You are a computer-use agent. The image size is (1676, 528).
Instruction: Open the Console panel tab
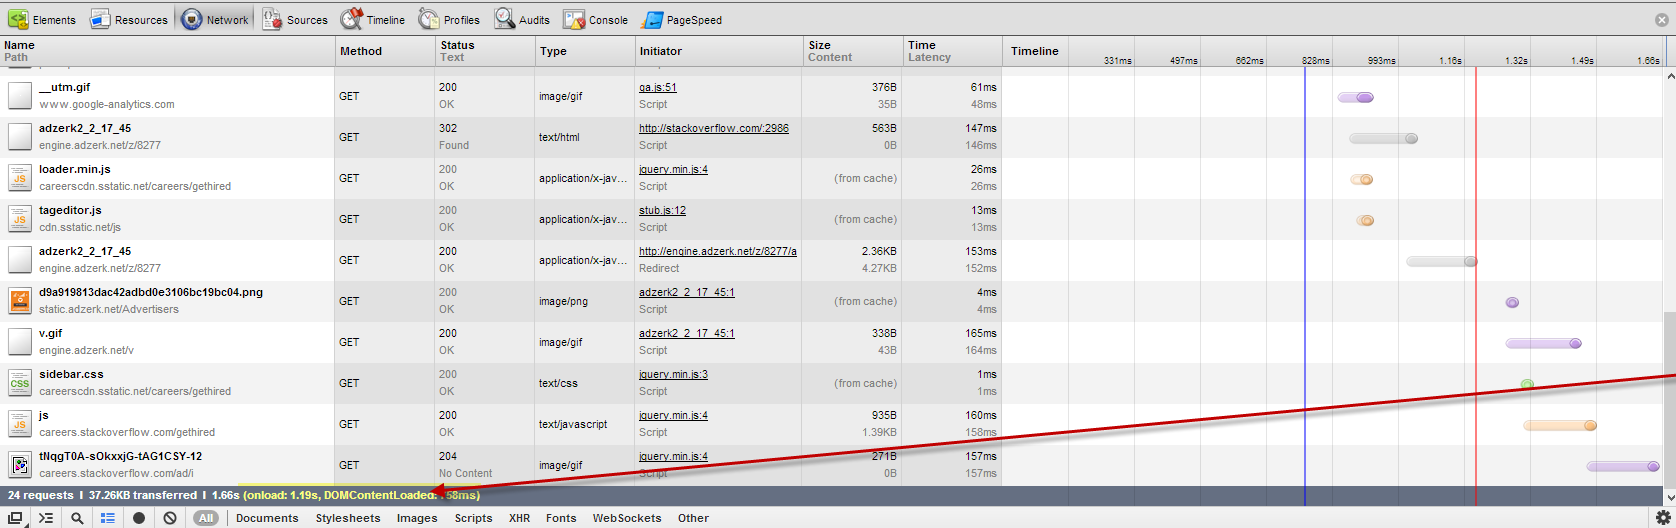point(595,19)
